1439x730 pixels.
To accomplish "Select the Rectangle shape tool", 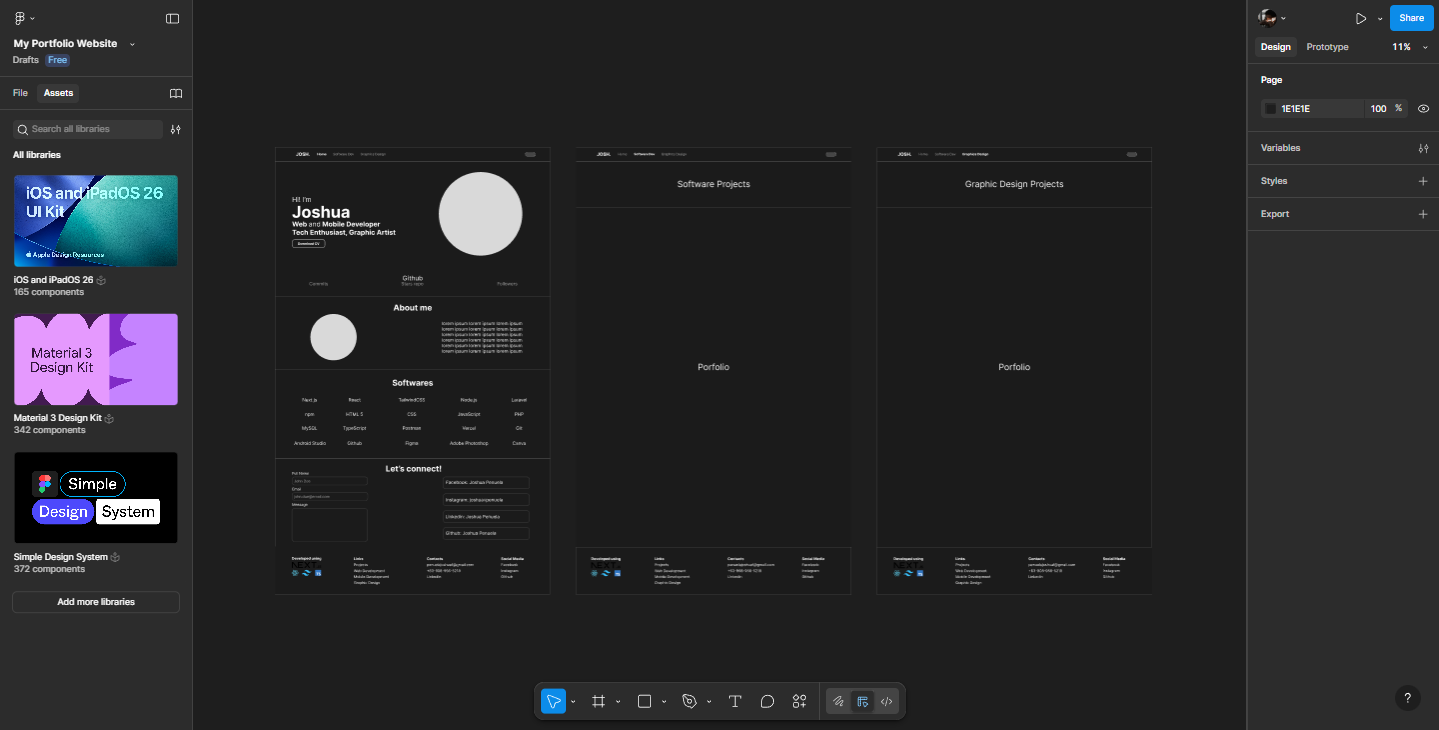I will click(x=644, y=701).
